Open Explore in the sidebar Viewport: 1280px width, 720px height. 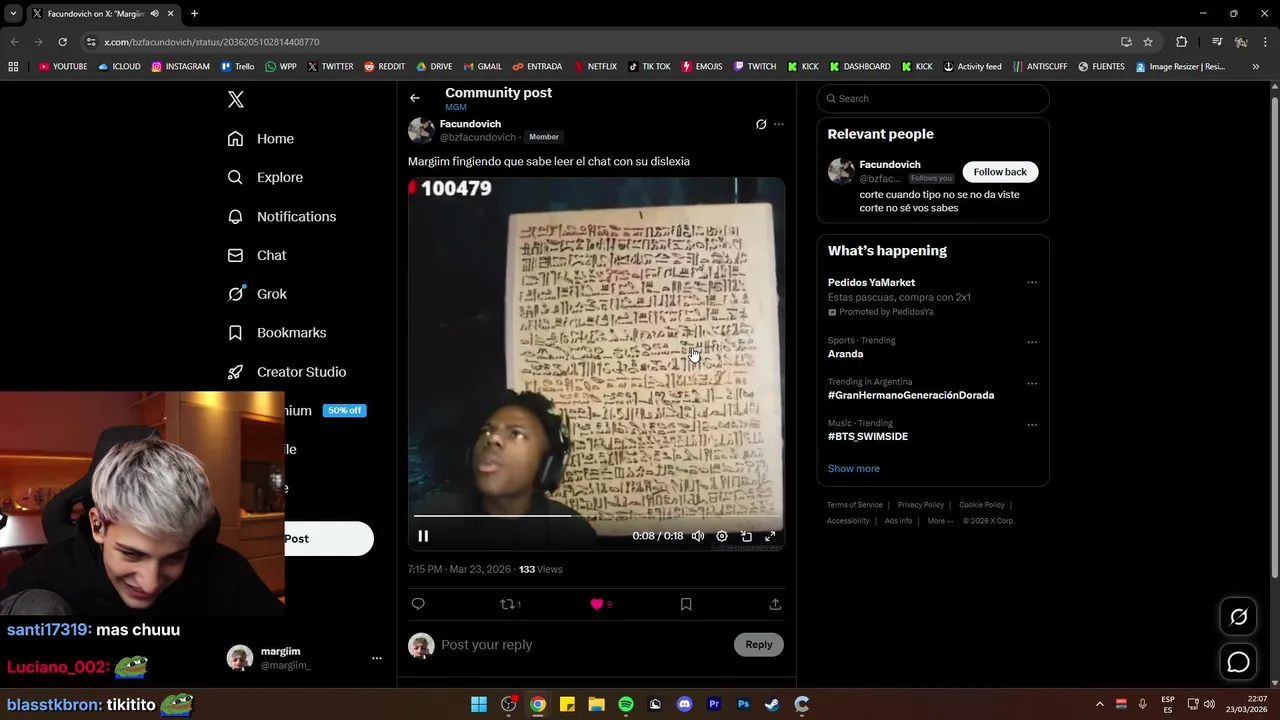(265, 177)
